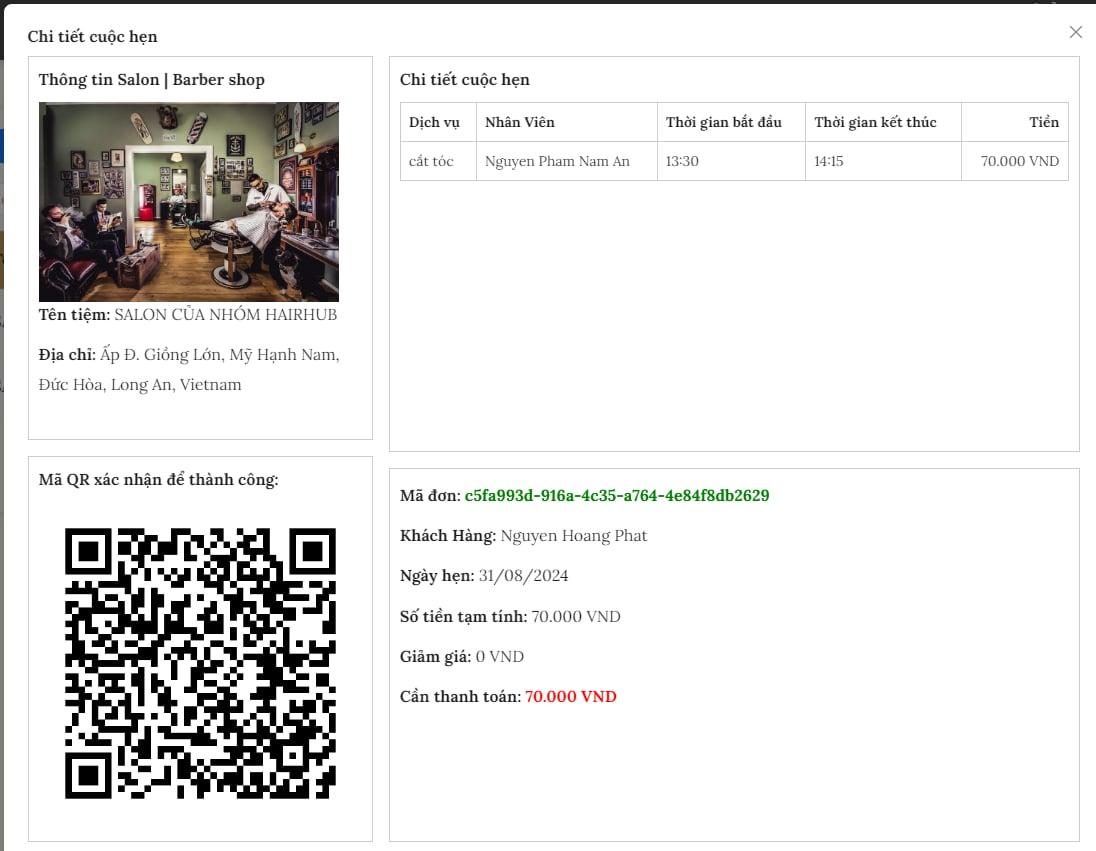Click the 'Chi tiết cuộc hẹn' dialog title
This screenshot has width=1096, height=851.
(92, 36)
